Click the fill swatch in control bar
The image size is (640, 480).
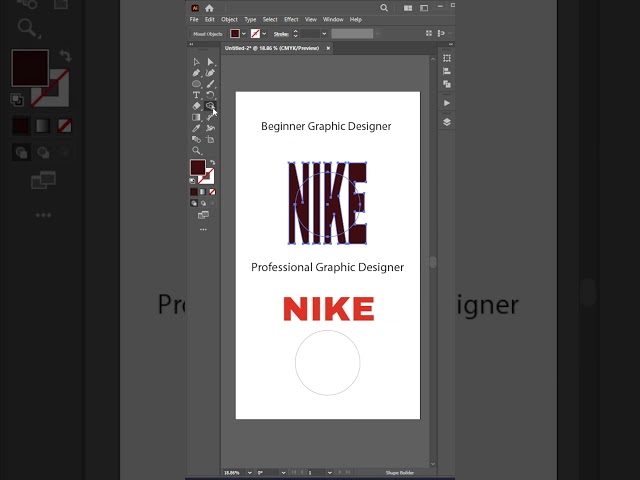pos(235,33)
